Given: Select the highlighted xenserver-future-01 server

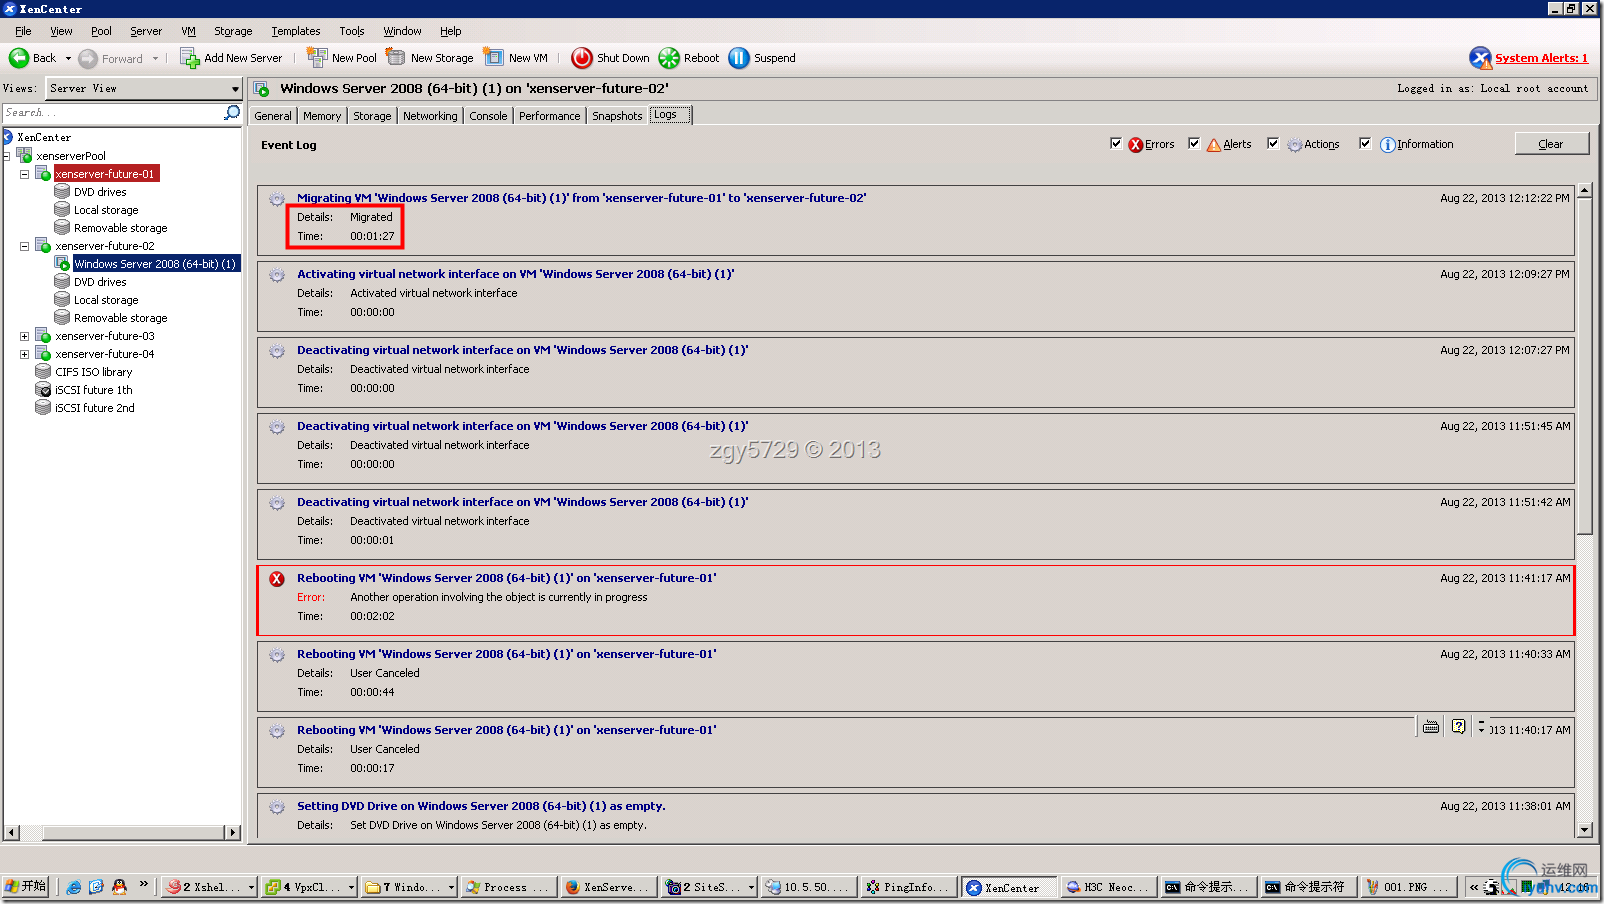Looking at the screenshot, I should tap(105, 174).
